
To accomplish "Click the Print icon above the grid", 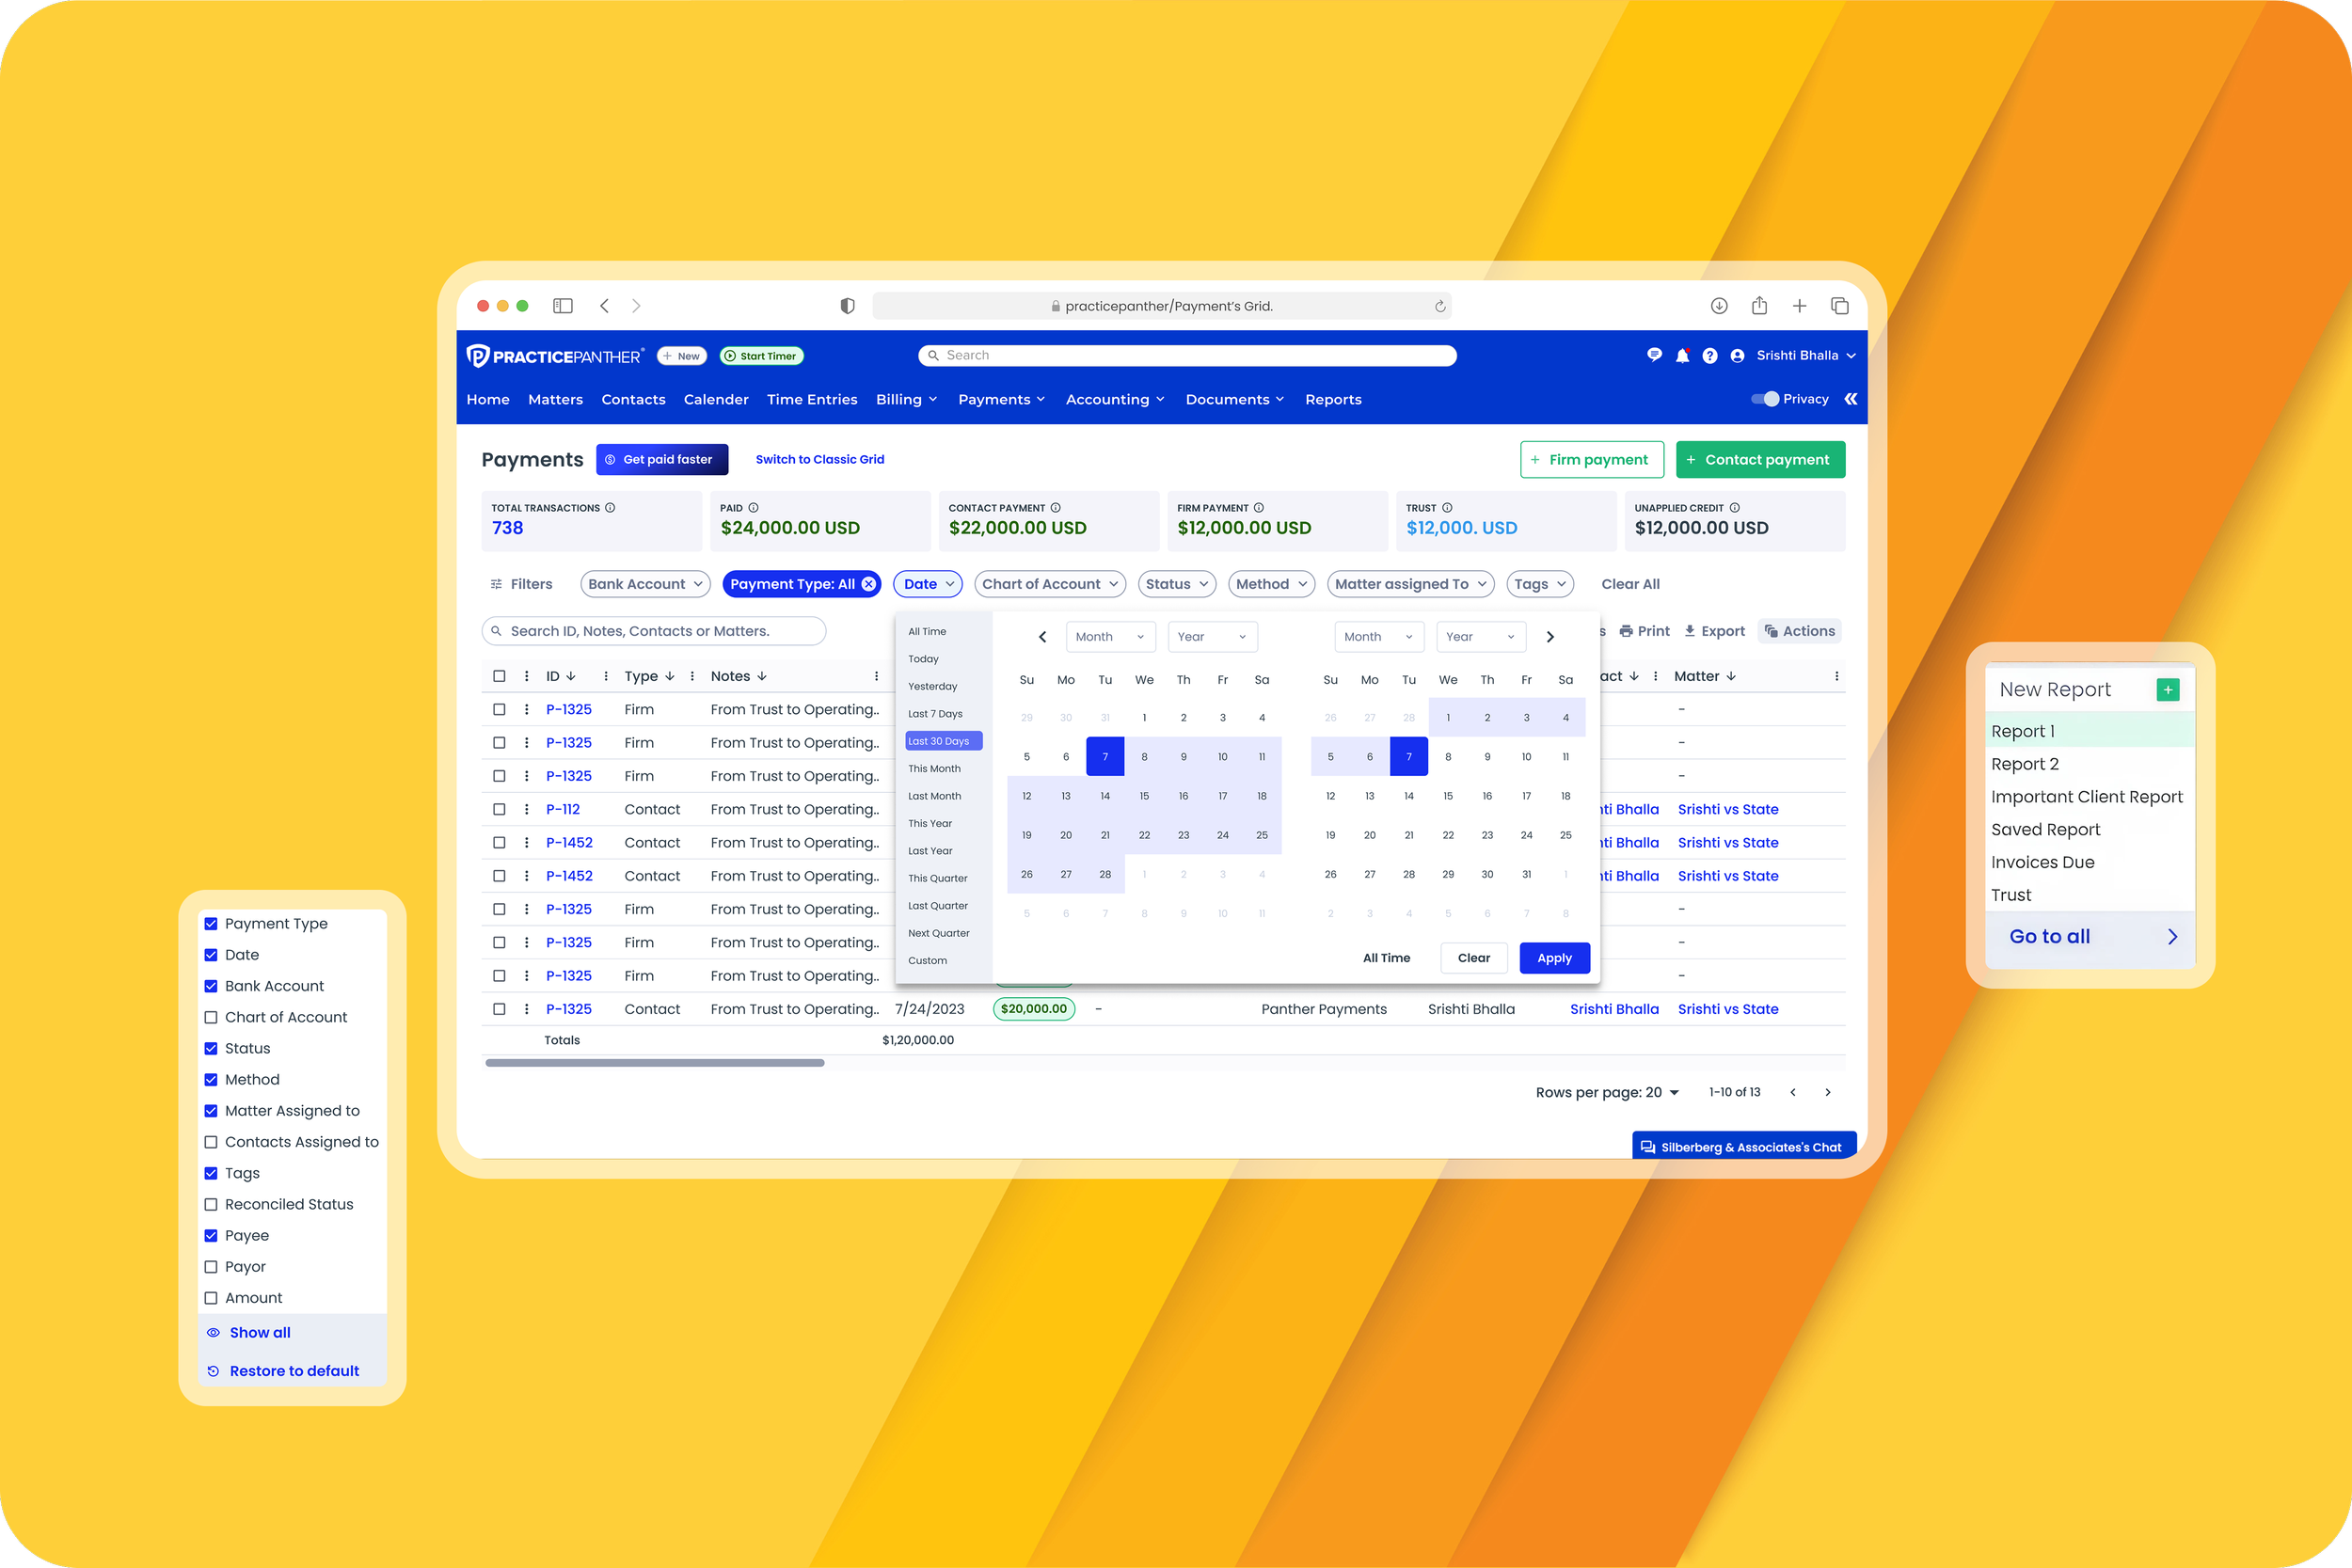I will tap(1628, 630).
